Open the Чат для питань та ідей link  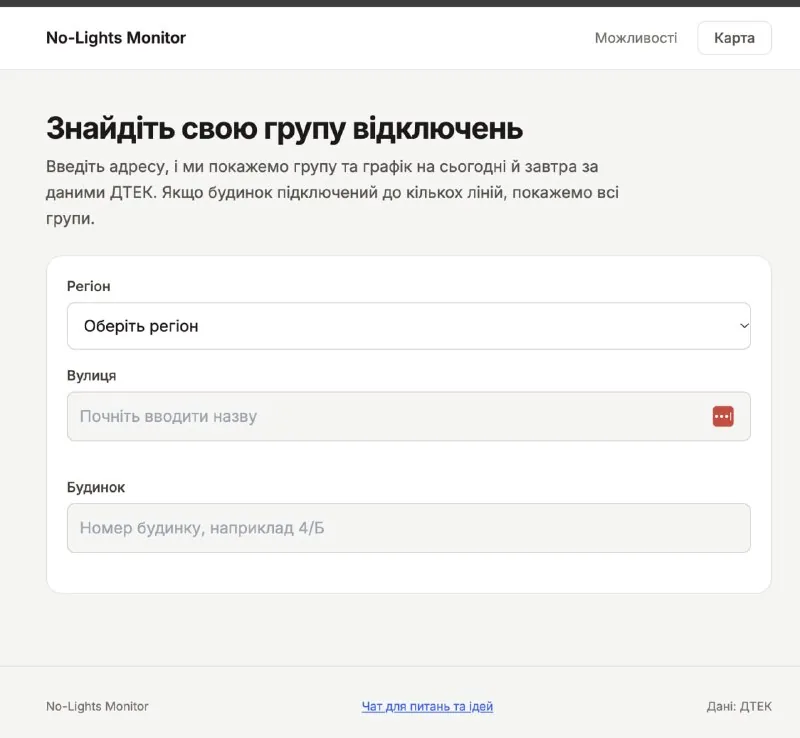(x=428, y=706)
